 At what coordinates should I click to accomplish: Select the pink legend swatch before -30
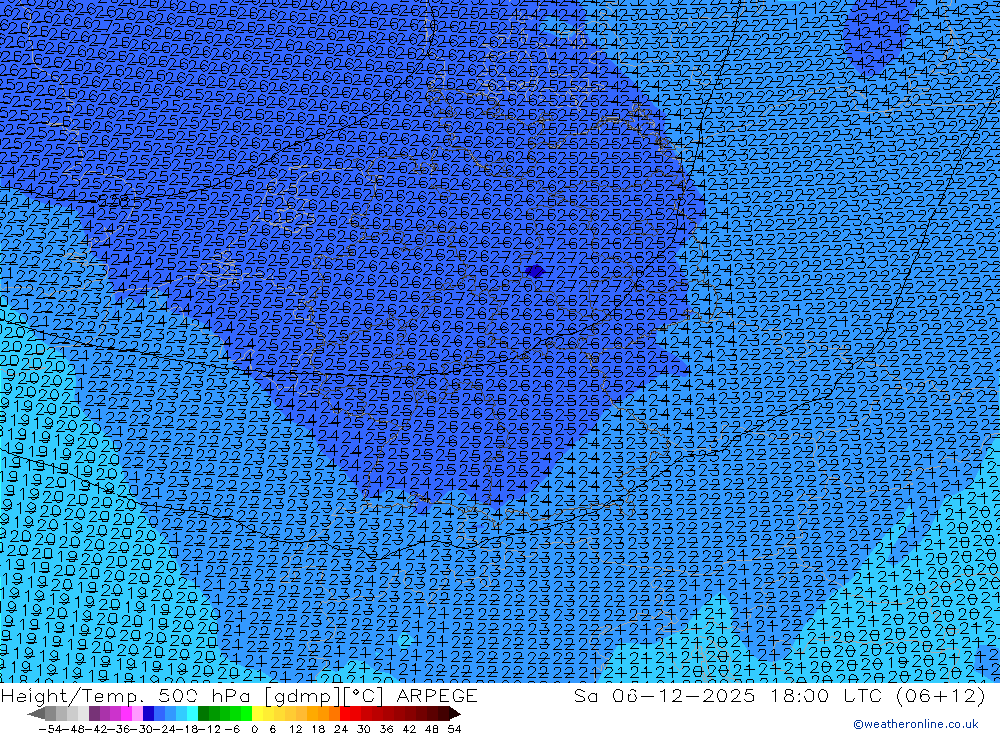pyautogui.click(x=137, y=713)
